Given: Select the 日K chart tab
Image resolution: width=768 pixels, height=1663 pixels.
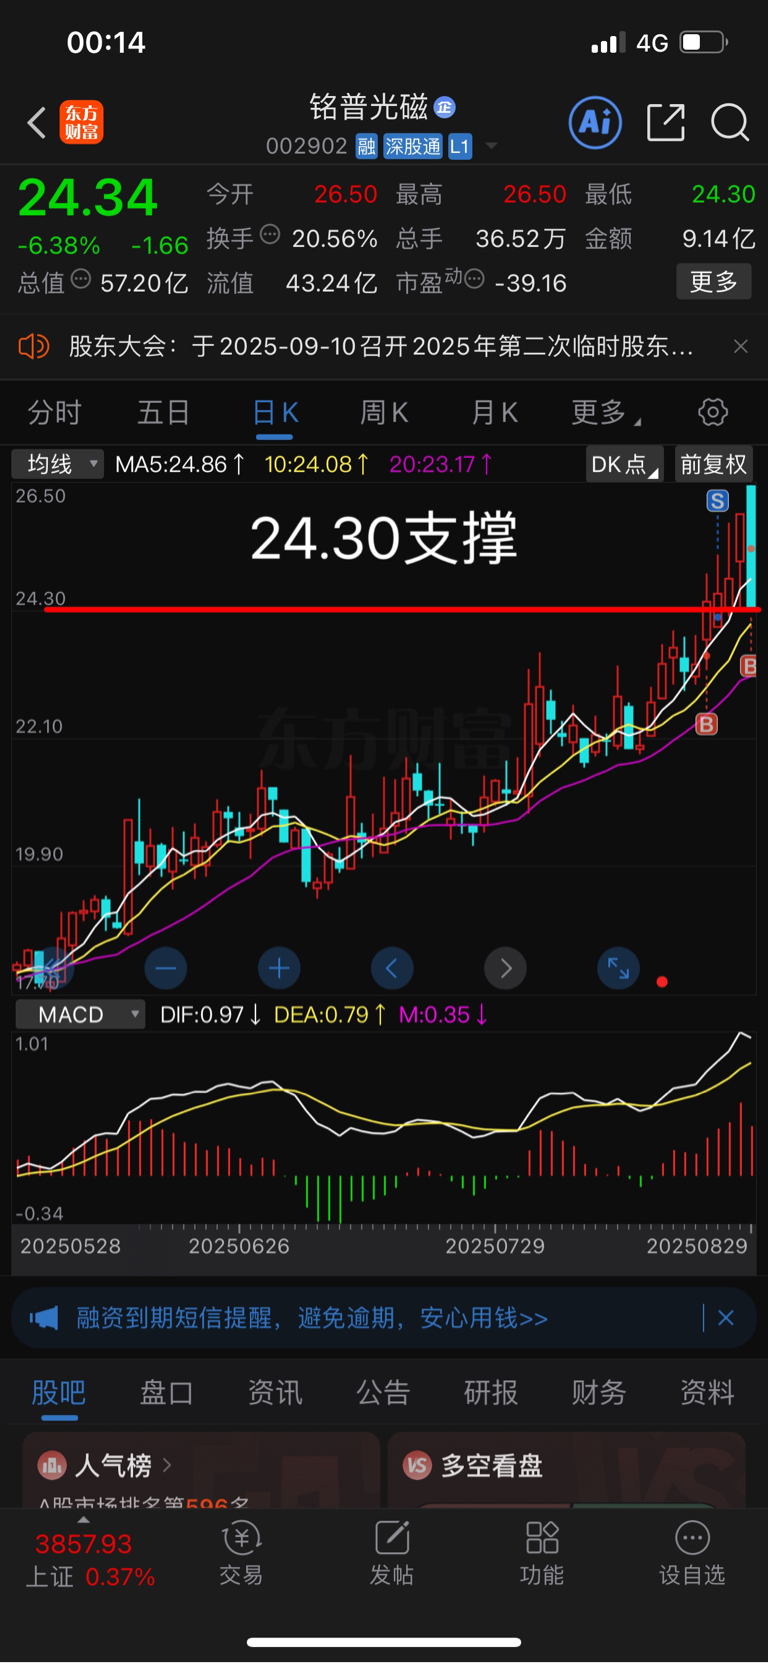Looking at the screenshot, I should point(275,412).
